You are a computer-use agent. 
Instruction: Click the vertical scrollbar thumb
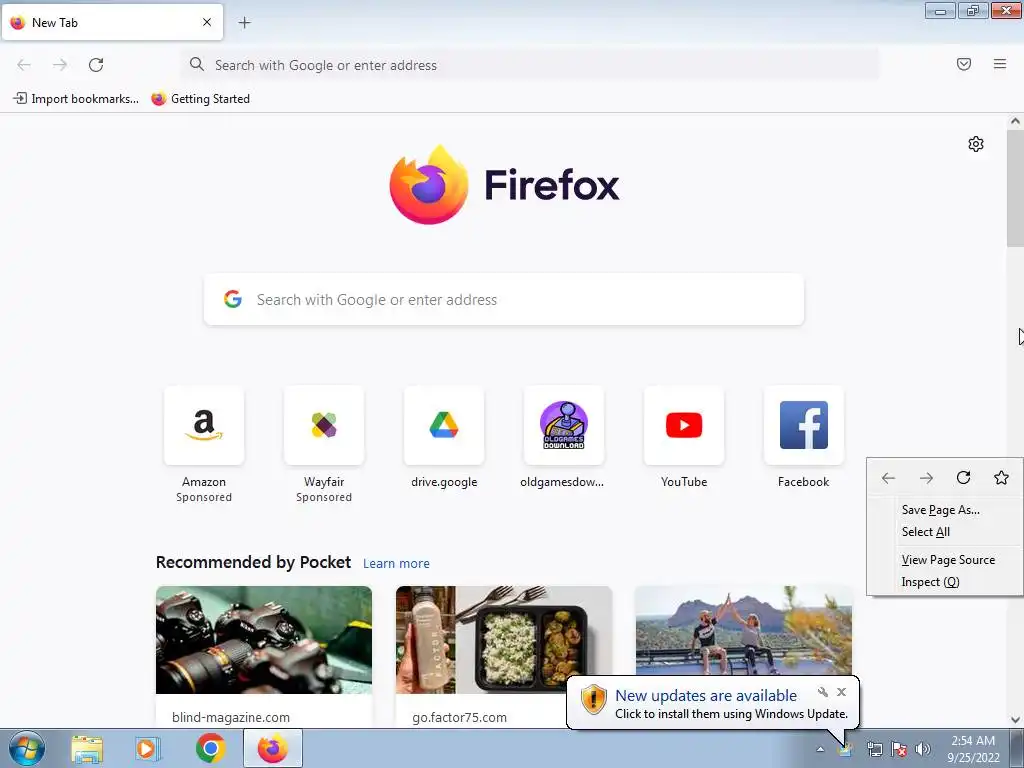click(x=1015, y=188)
